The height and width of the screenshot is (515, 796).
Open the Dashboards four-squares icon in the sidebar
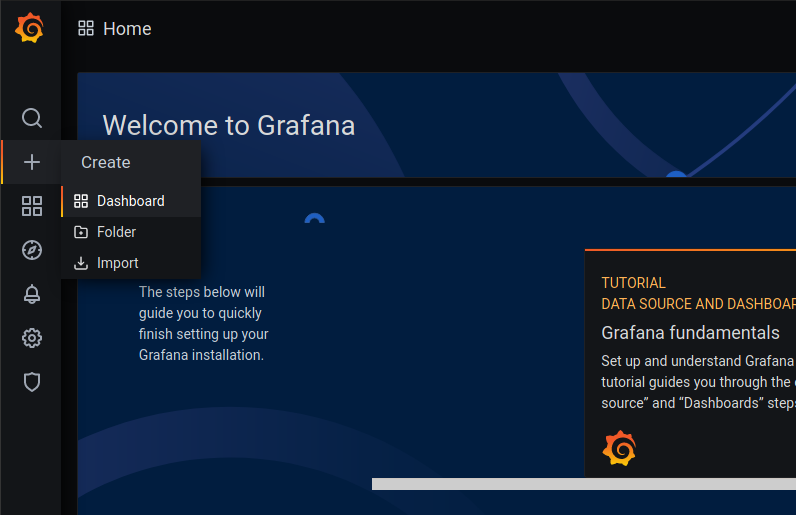point(31,206)
